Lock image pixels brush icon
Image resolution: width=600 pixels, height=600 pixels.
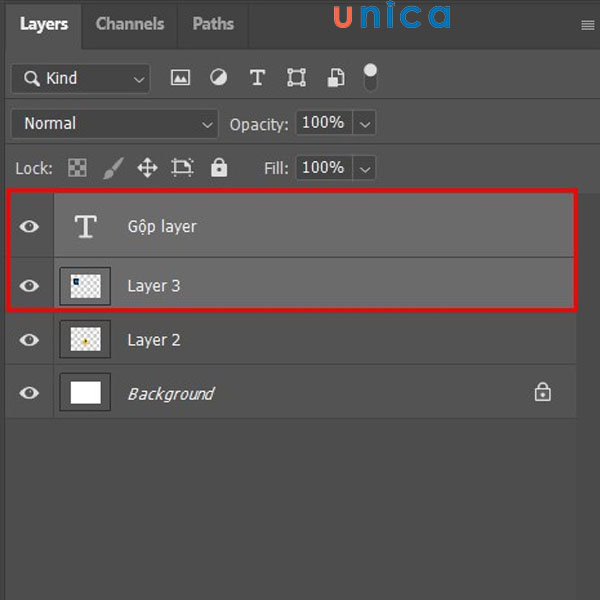point(113,168)
